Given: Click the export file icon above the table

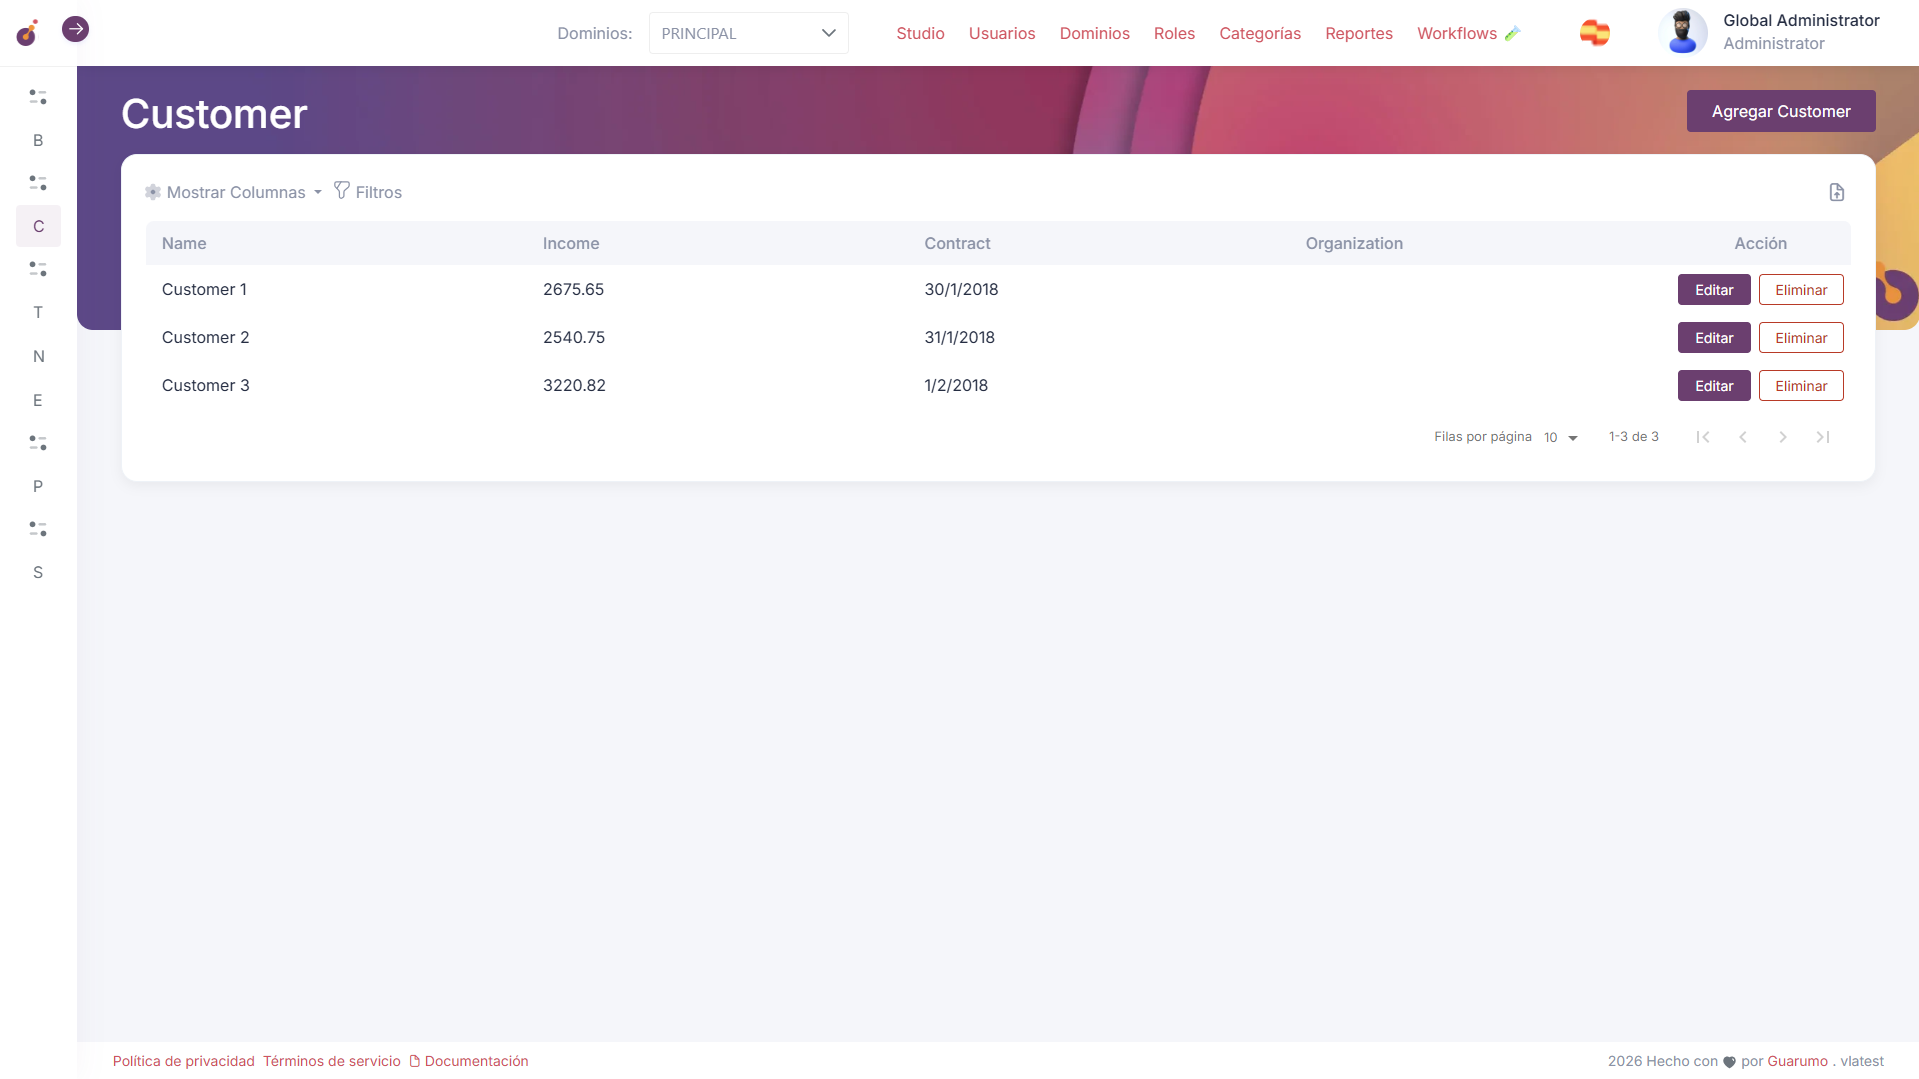Looking at the screenshot, I should tap(1836, 192).
